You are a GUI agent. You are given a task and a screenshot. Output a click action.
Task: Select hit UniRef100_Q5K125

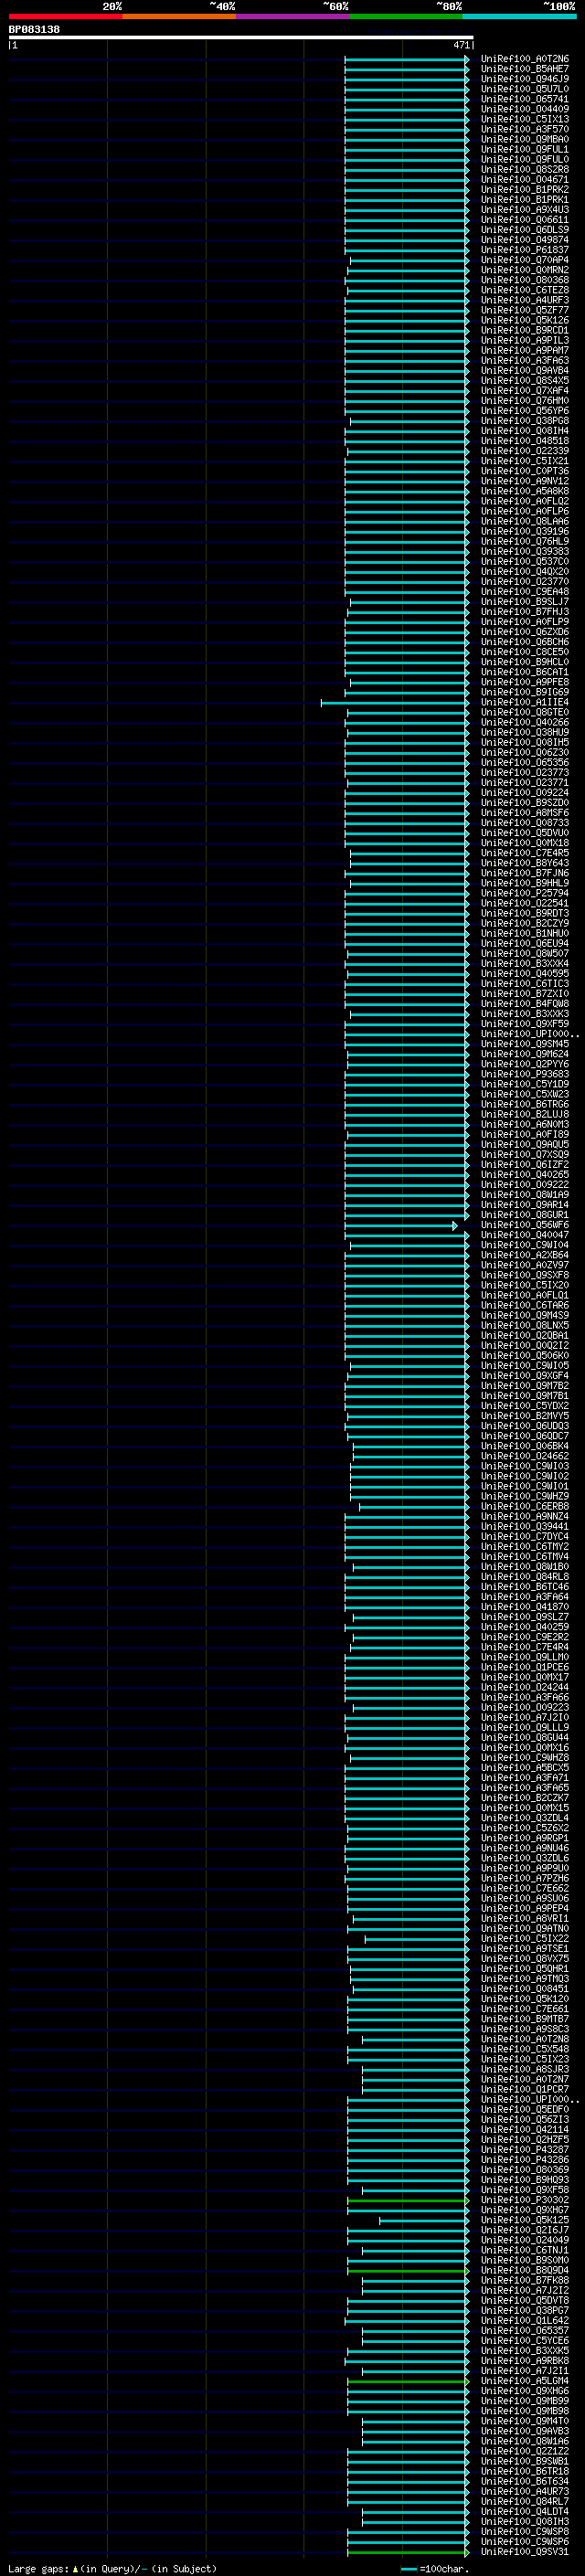(x=524, y=2220)
